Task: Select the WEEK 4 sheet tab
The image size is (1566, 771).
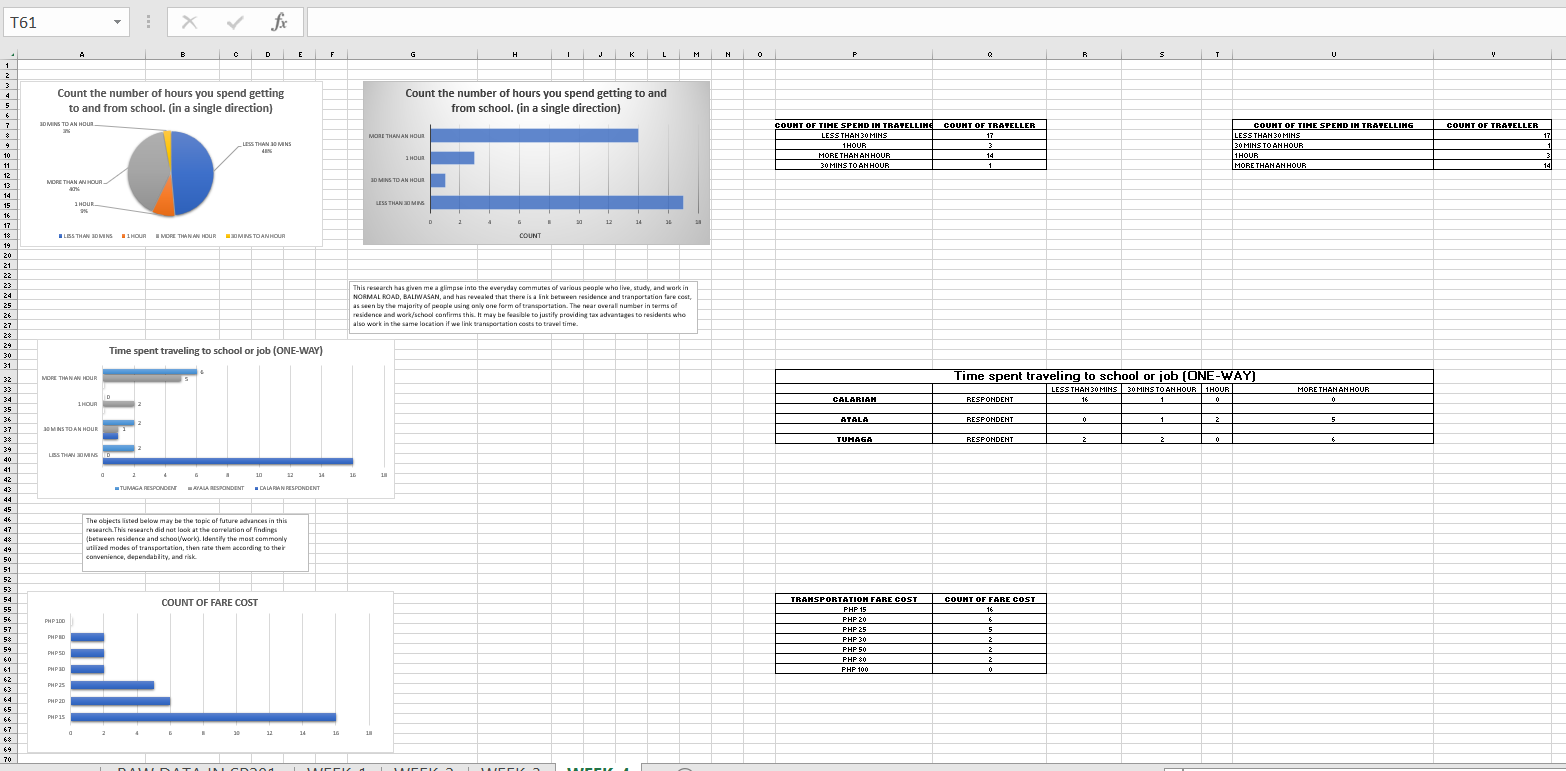Action: click(598, 768)
